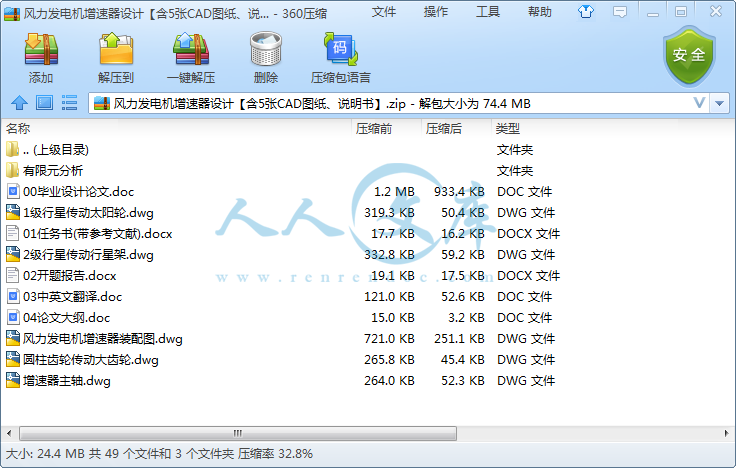736x468 pixels.
Task: Click the 1.2 MB size value
Action: click(x=394, y=192)
